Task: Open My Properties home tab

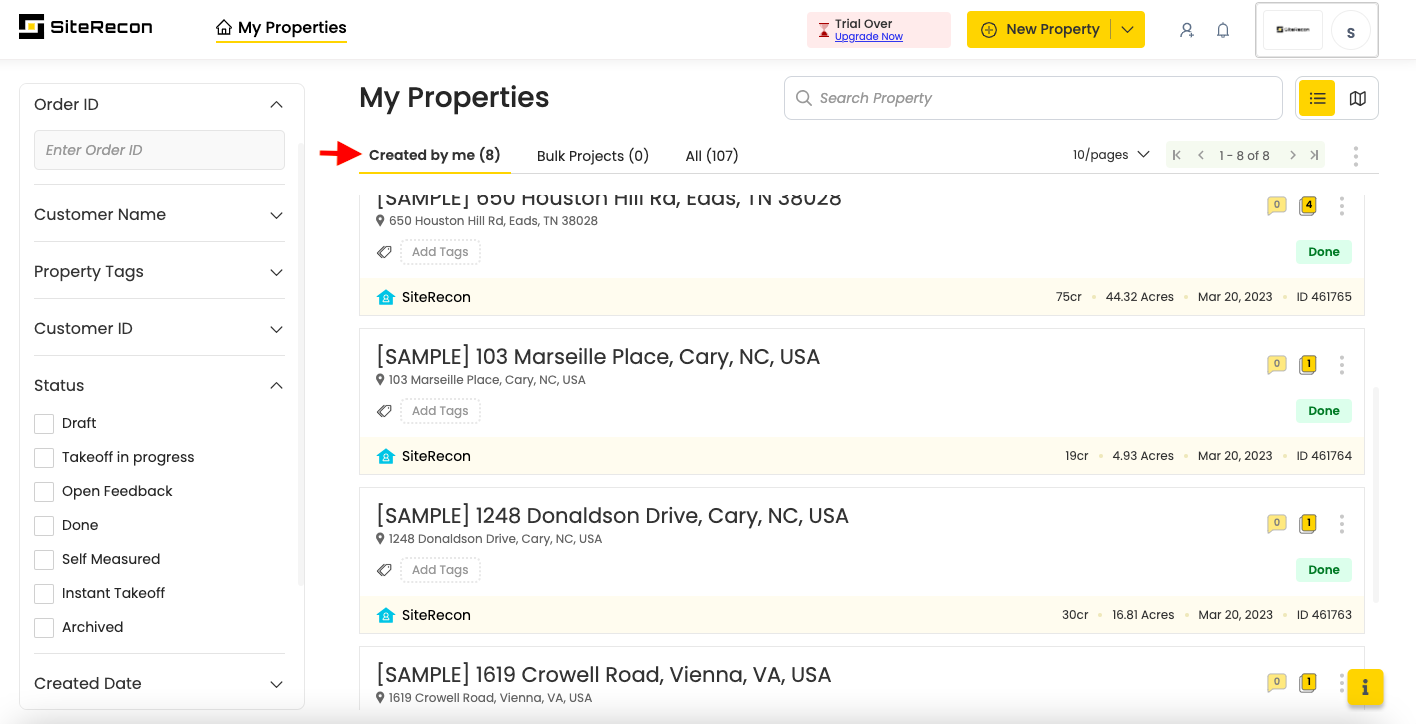Action: pos(281,28)
